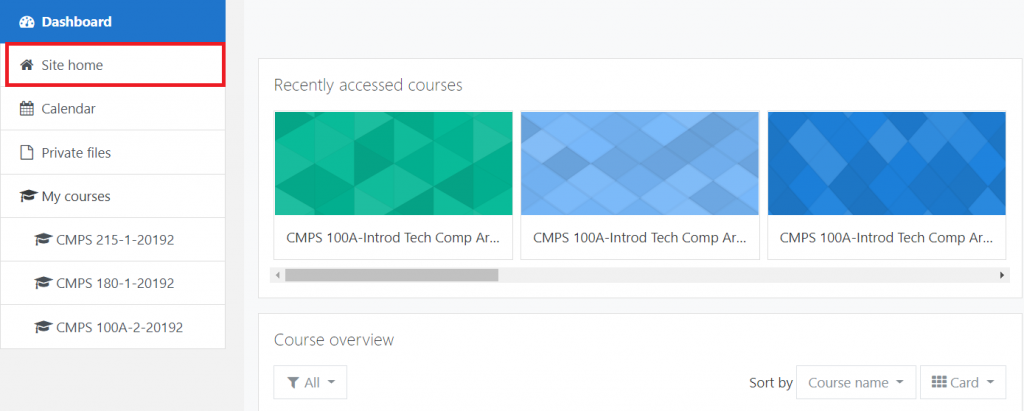Click graduation cap icon beside CMPS 180-1-20192
This screenshot has height=411, width=1024.
pyautogui.click(x=42, y=284)
